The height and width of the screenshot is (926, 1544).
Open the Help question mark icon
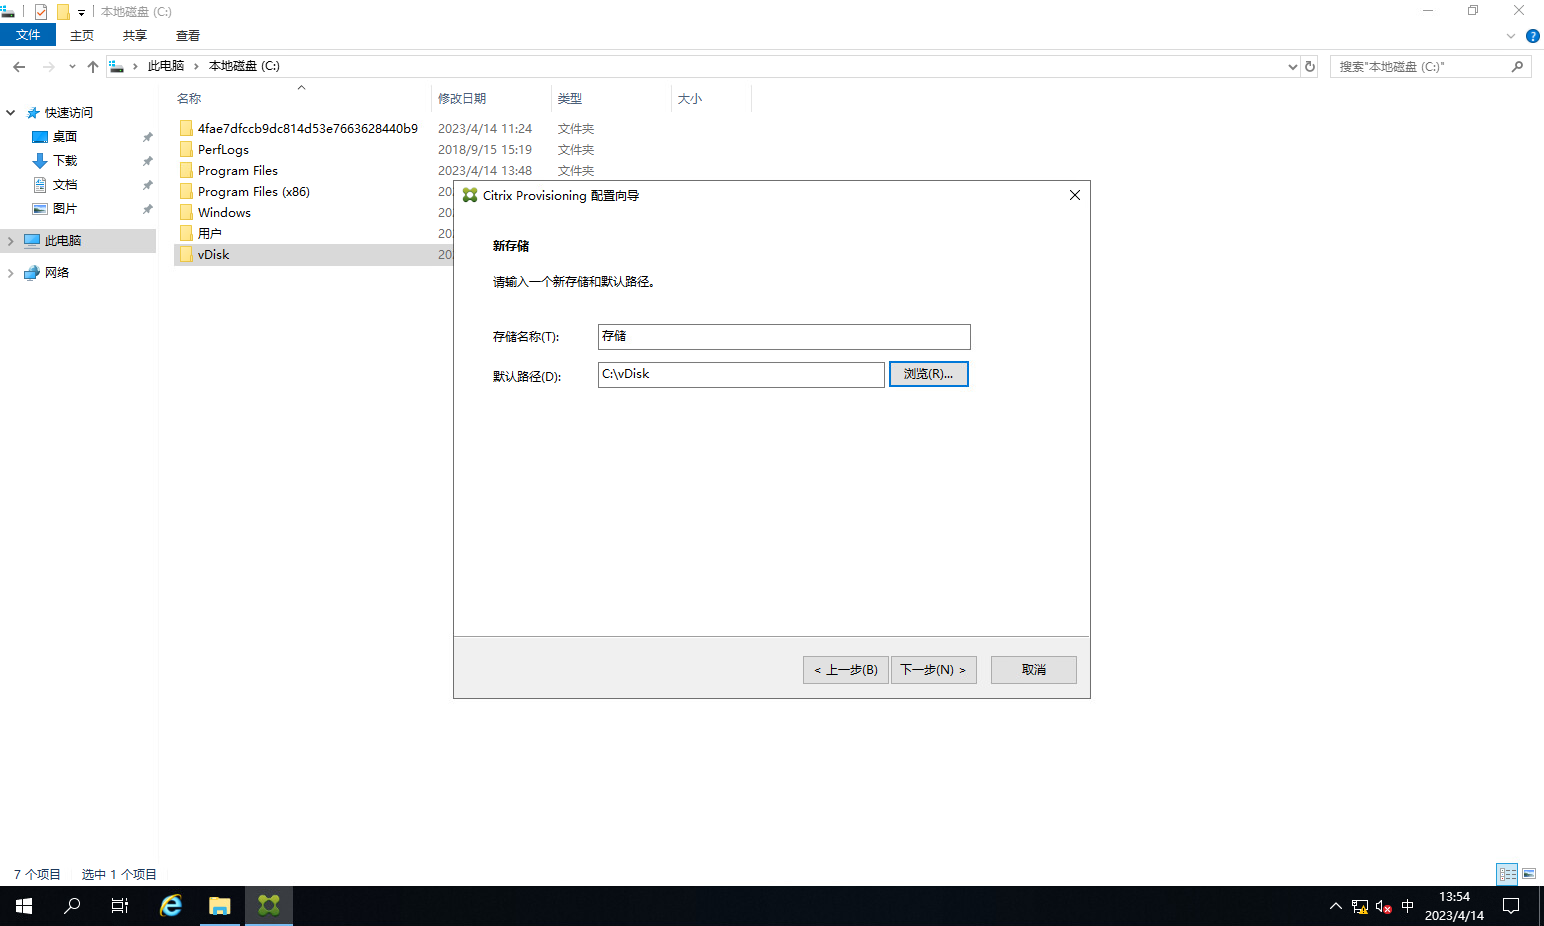pos(1532,36)
